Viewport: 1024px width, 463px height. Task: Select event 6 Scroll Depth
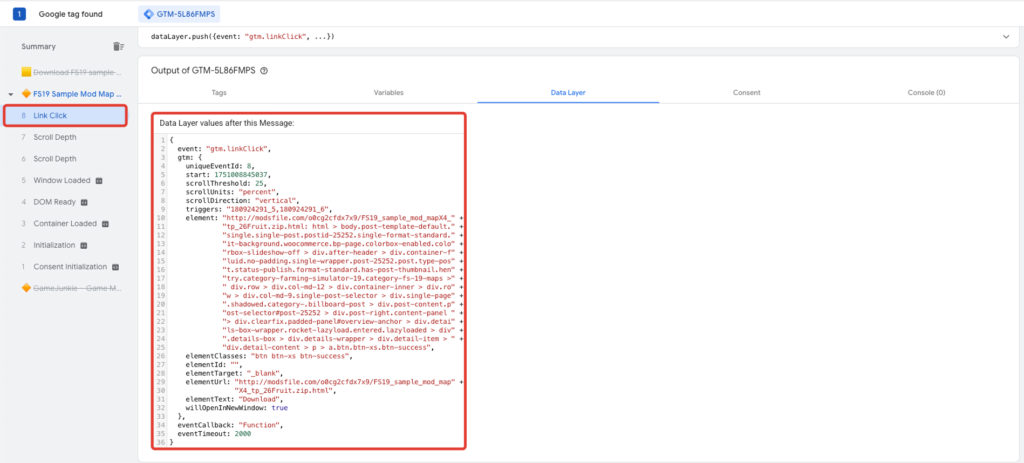tap(54, 159)
